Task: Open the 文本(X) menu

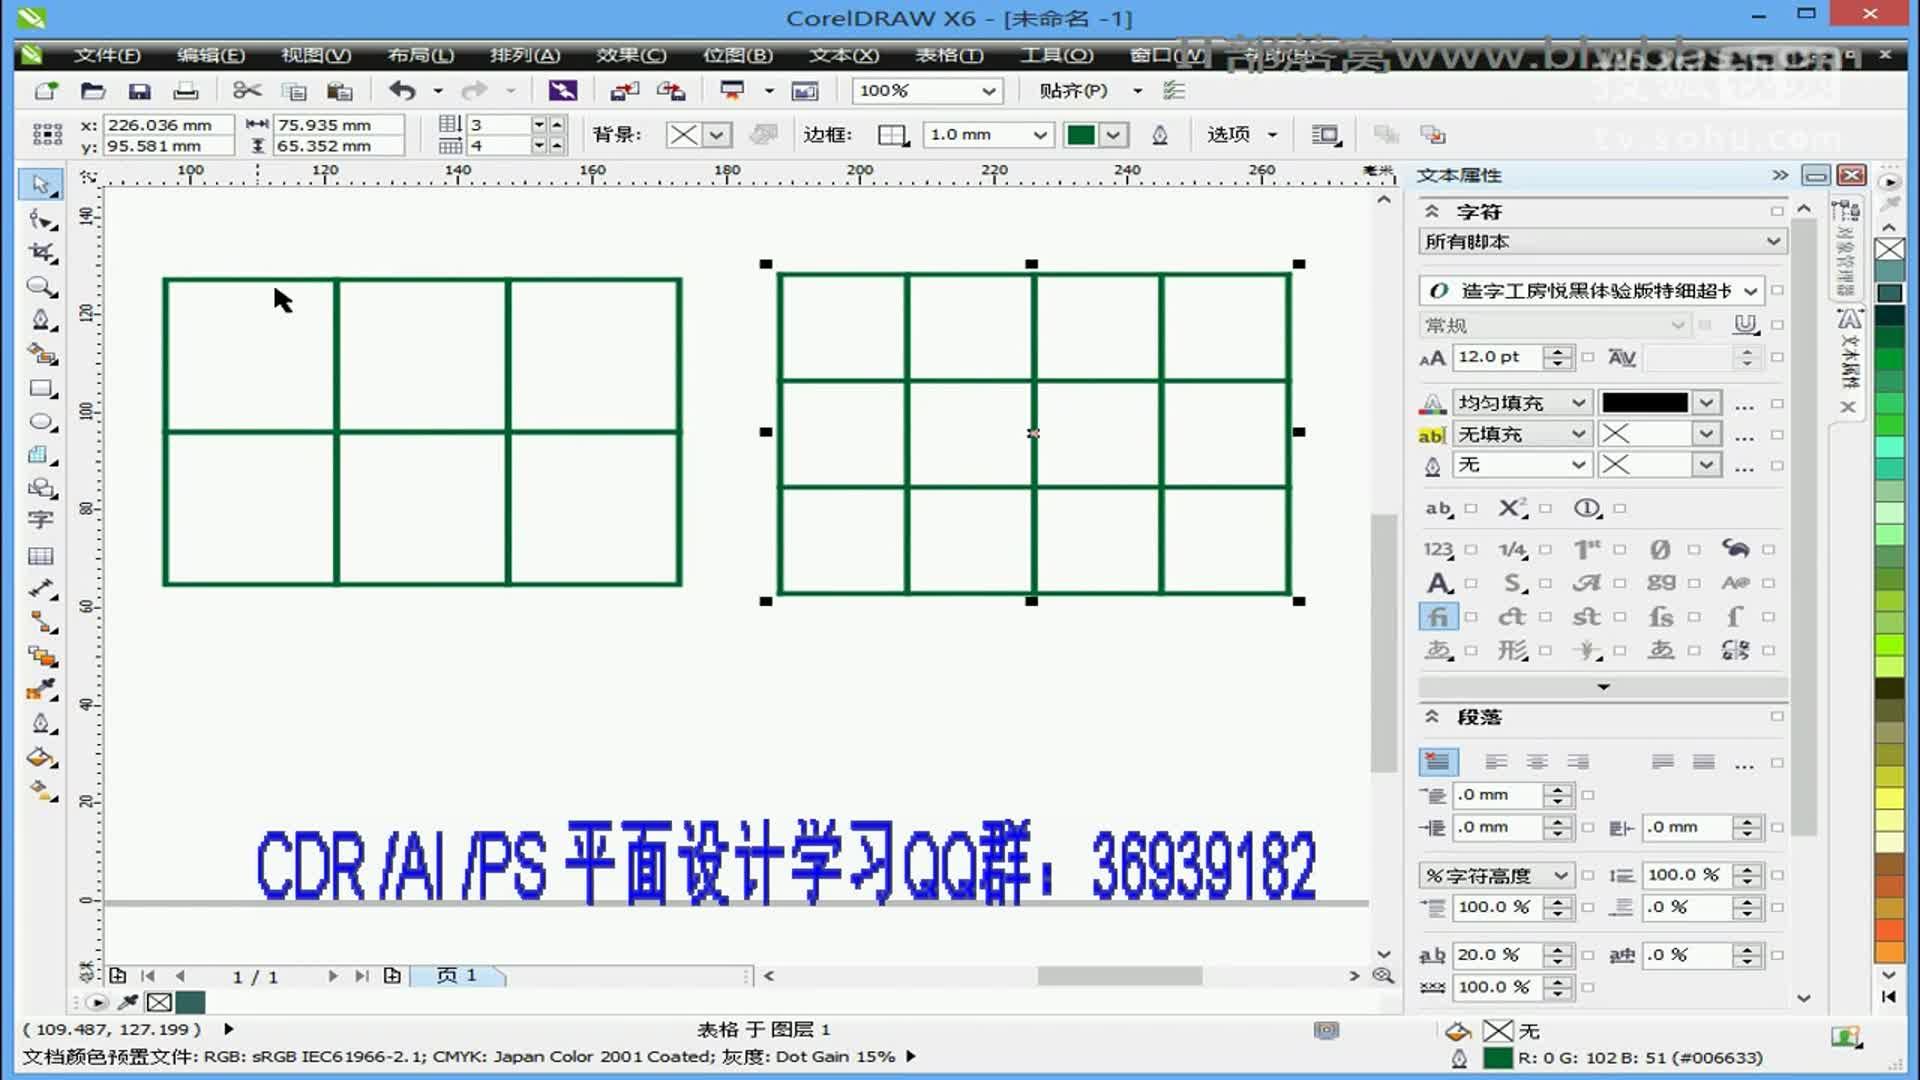Action: pos(843,55)
